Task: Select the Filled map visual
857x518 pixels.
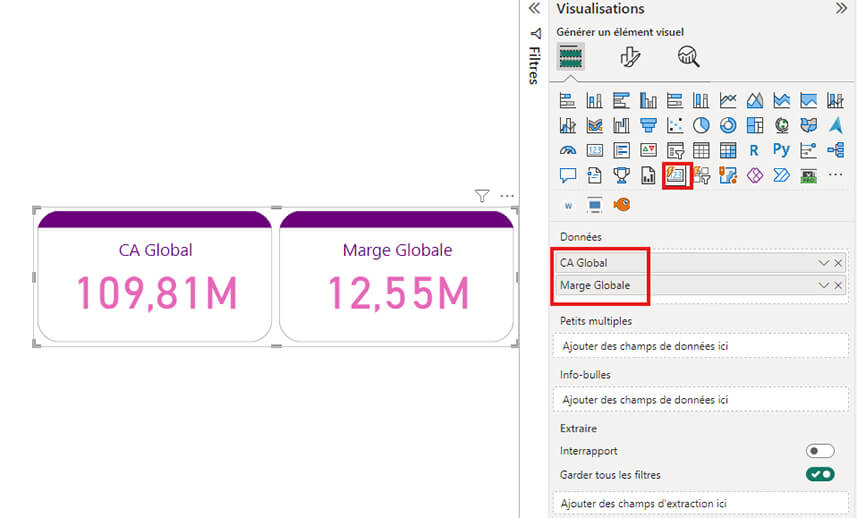Action: pyautogui.click(x=808, y=126)
